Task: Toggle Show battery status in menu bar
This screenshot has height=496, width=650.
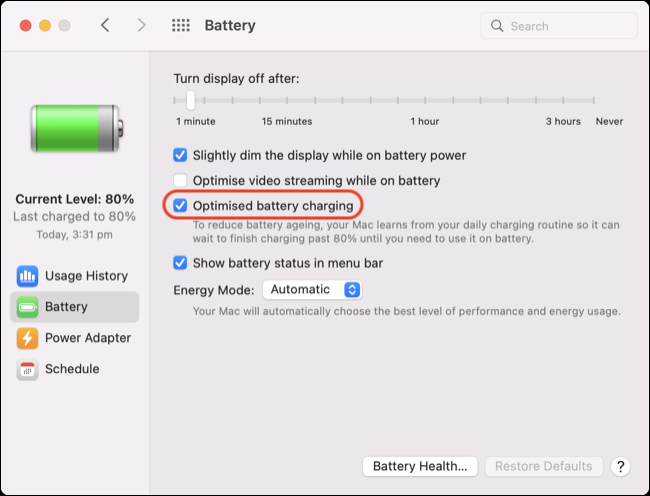Action: point(180,263)
